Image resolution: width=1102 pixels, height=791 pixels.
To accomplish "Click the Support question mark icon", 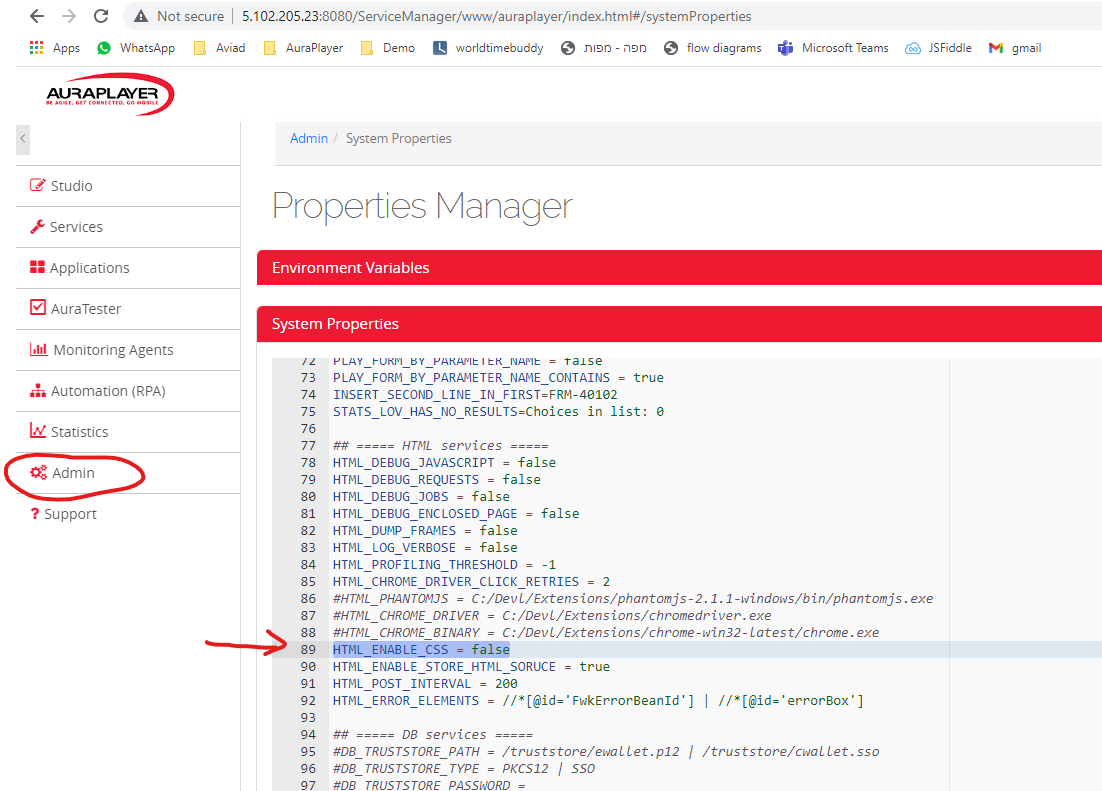I will [x=35, y=514].
